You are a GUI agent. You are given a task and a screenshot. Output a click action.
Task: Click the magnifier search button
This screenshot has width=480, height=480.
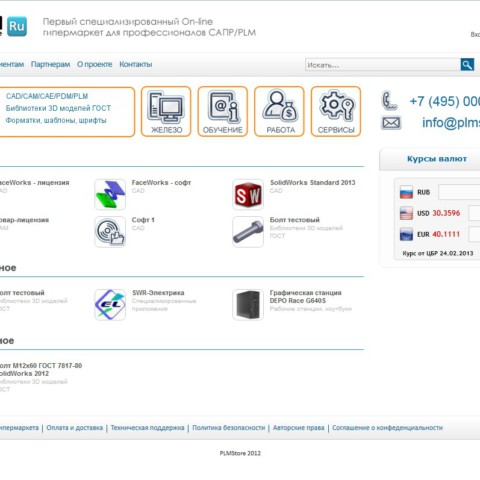(467, 65)
